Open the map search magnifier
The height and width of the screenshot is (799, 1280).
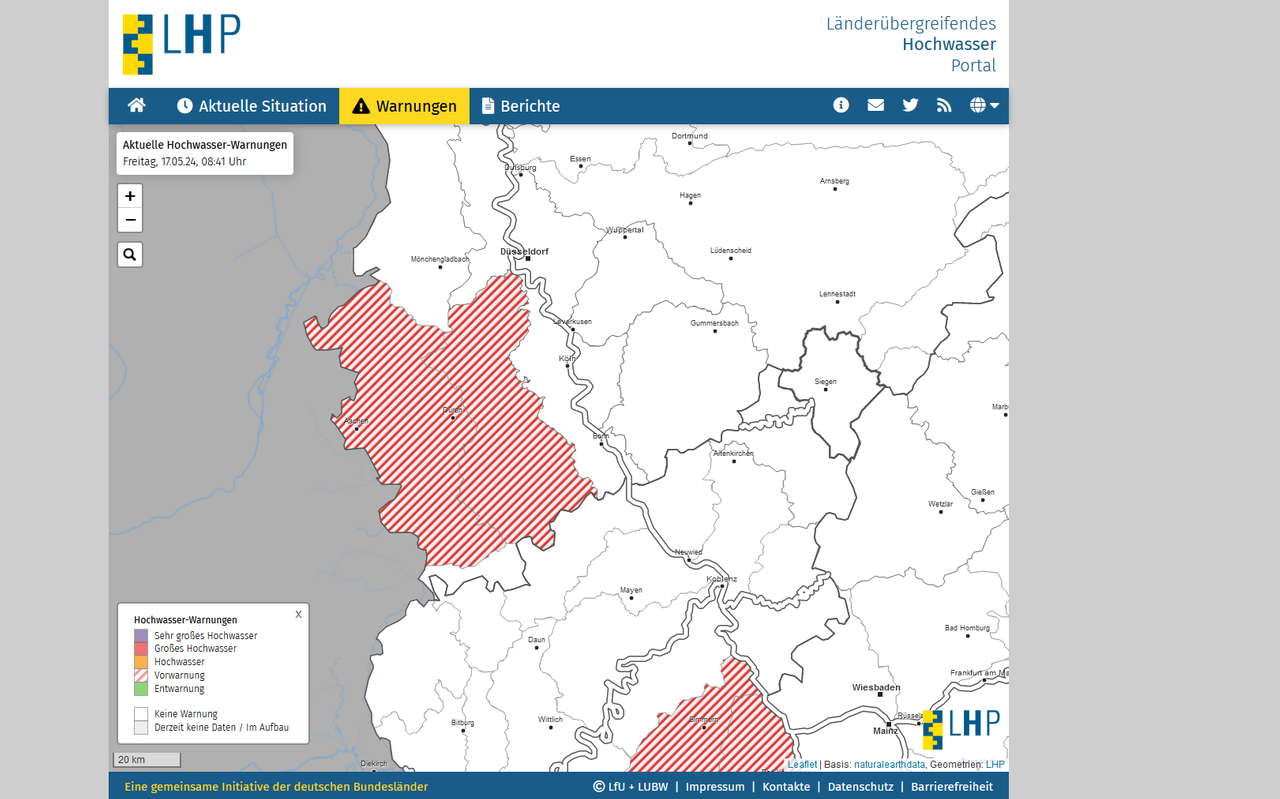click(130, 255)
